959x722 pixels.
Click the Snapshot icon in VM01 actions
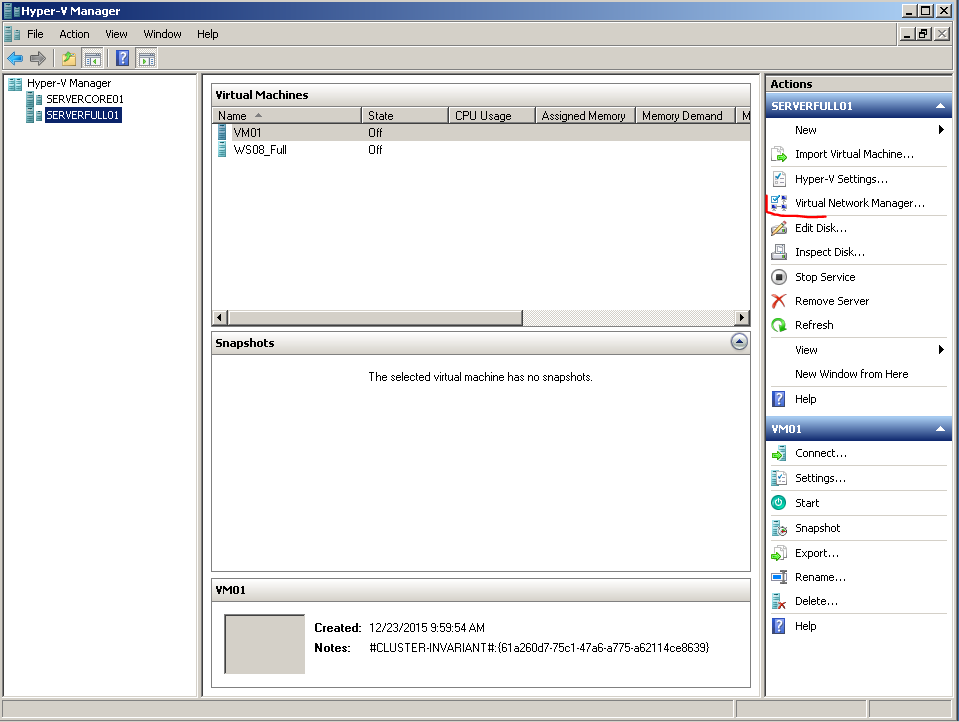[779, 528]
